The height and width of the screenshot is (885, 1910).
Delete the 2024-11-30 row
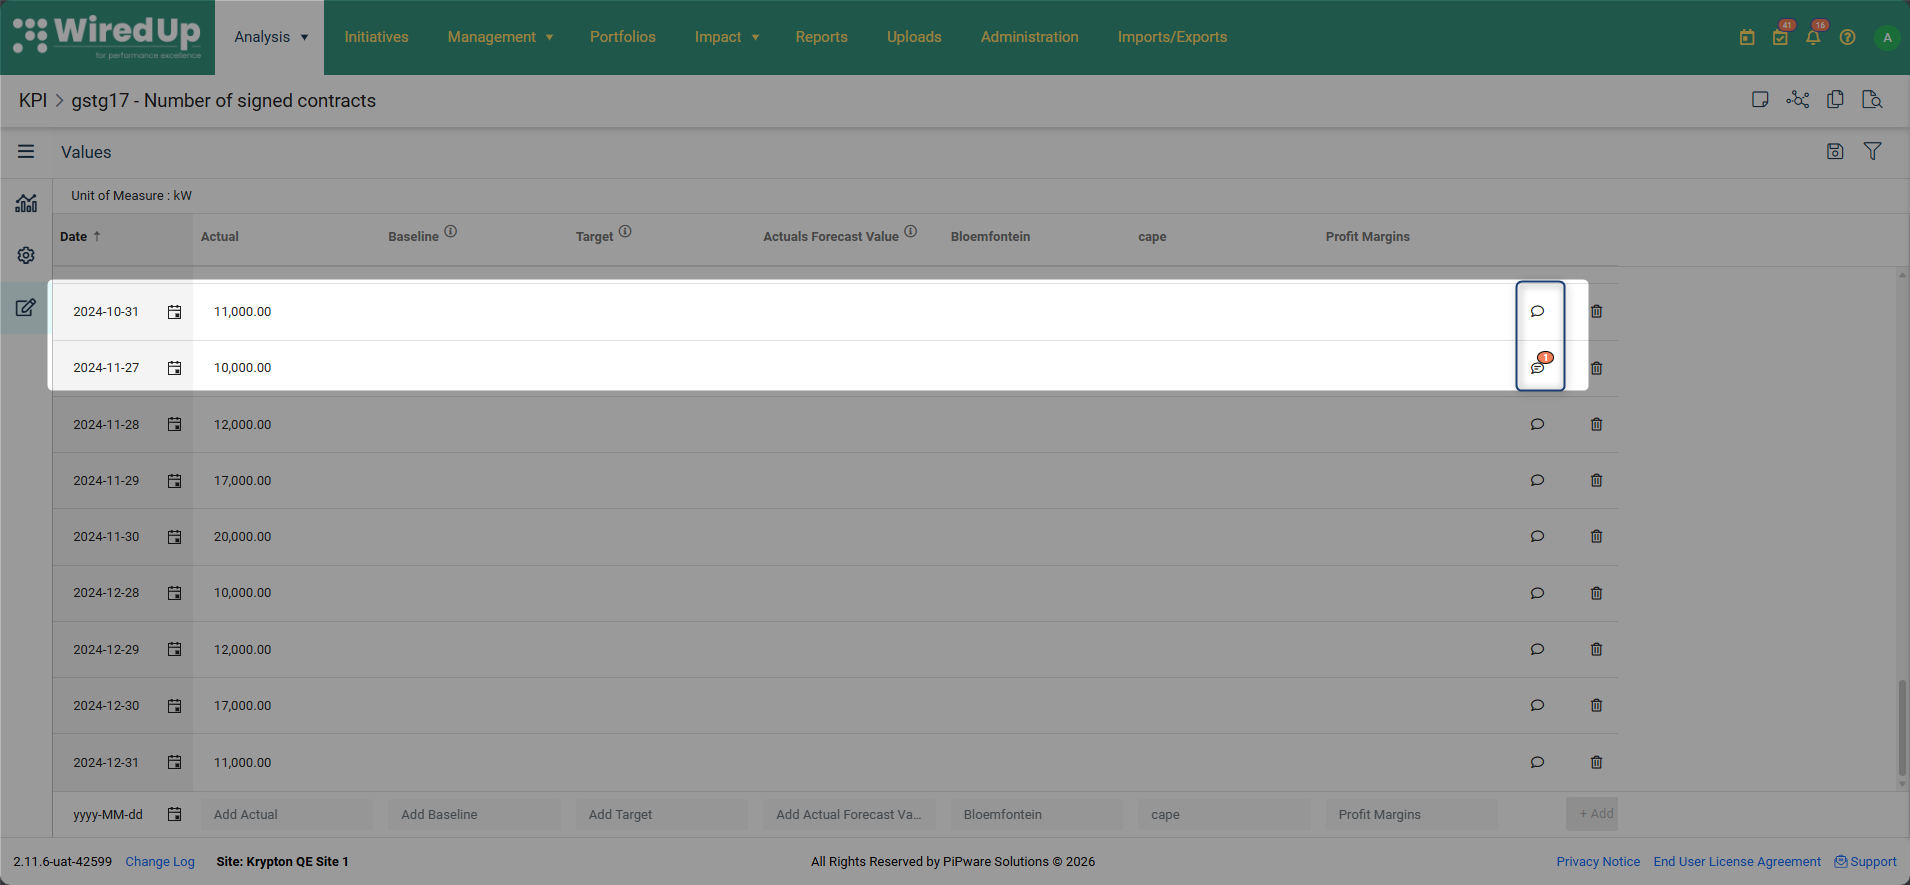pyautogui.click(x=1596, y=536)
